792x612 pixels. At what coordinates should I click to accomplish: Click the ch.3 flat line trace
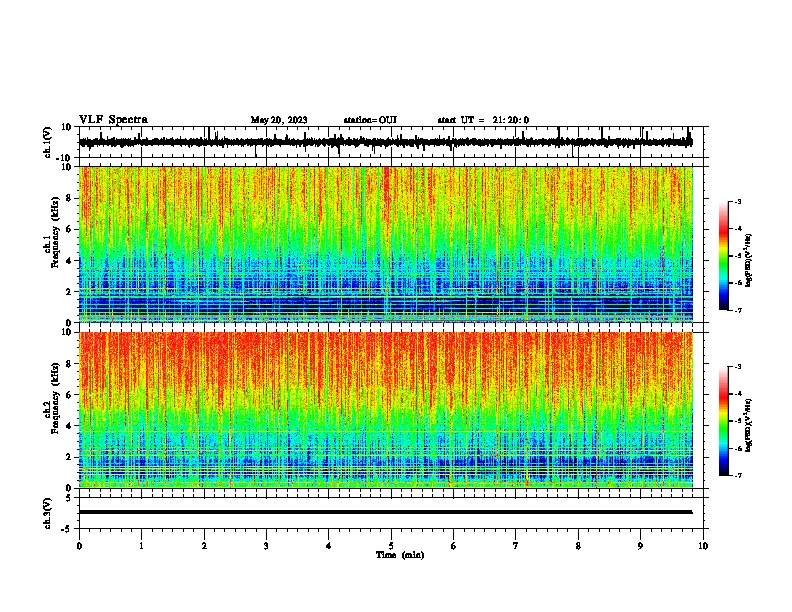pyautogui.click(x=385, y=512)
